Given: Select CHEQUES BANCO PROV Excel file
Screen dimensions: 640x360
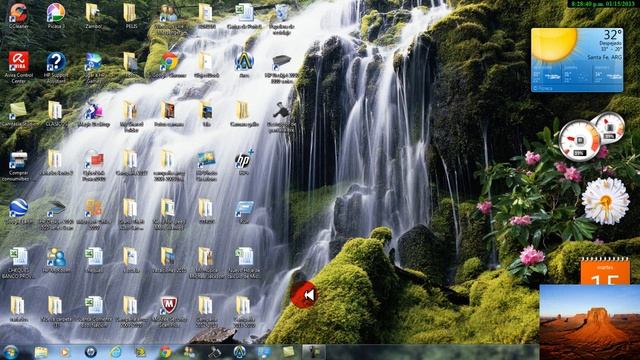Looking at the screenshot, I should coord(18,263).
